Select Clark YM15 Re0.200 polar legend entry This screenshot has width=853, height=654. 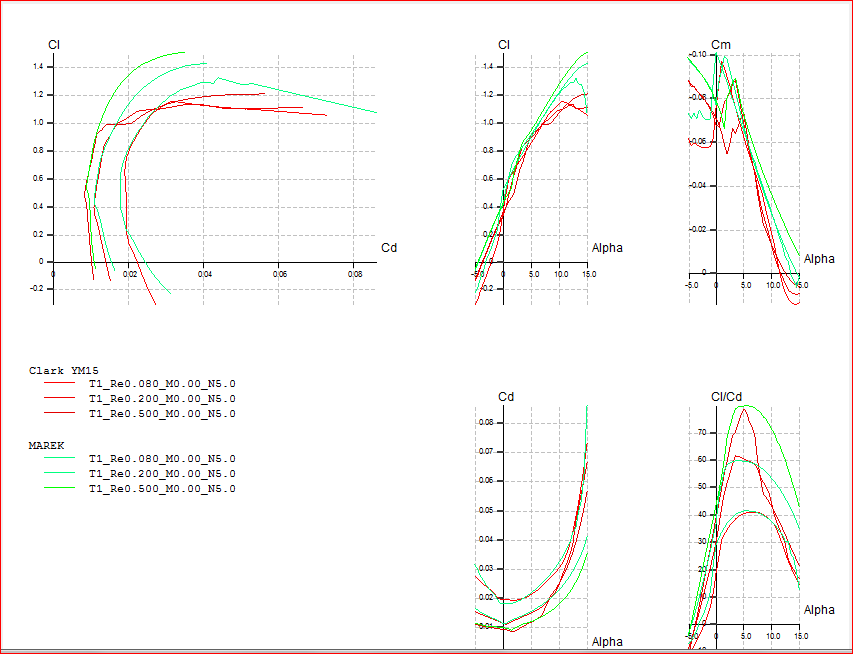pyautogui.click(x=162, y=399)
